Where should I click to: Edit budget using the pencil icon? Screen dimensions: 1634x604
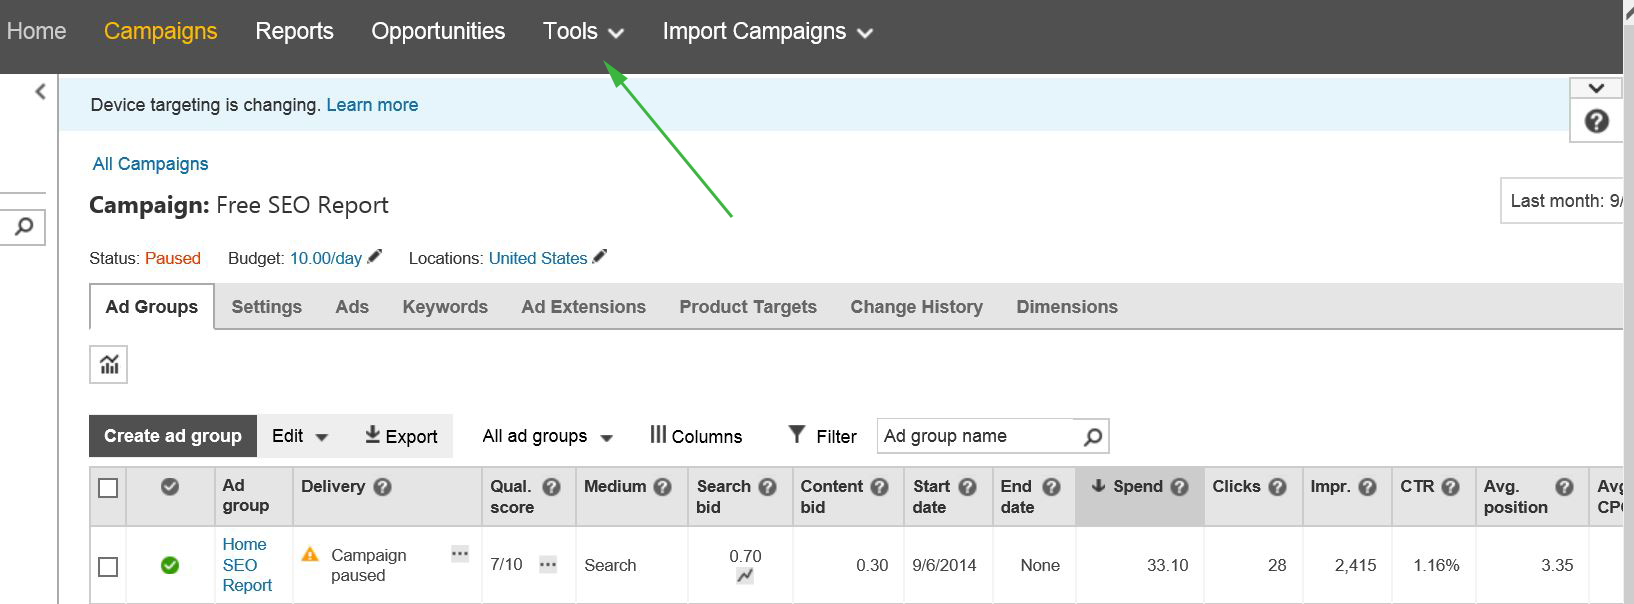375,257
